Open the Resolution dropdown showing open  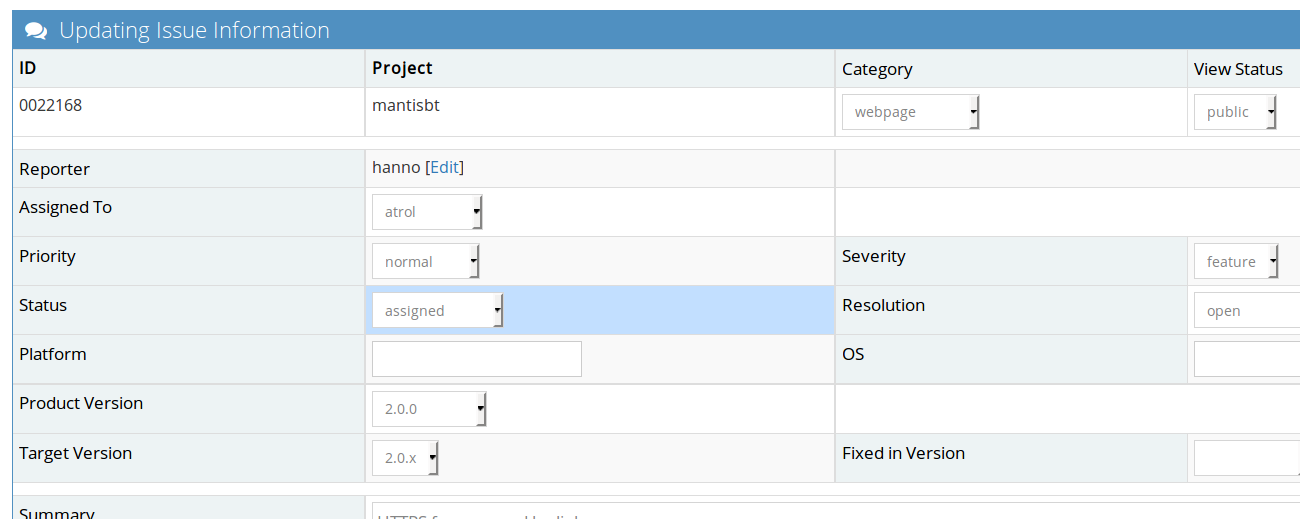tap(1246, 310)
